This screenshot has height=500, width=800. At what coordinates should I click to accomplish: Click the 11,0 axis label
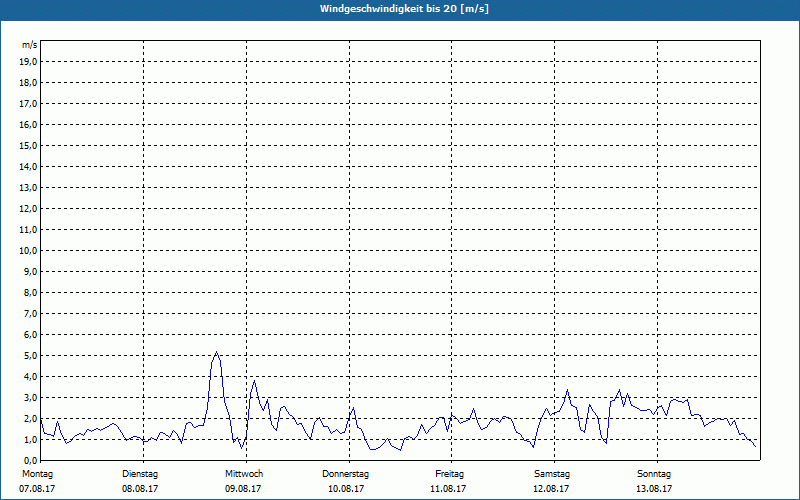coord(29,230)
